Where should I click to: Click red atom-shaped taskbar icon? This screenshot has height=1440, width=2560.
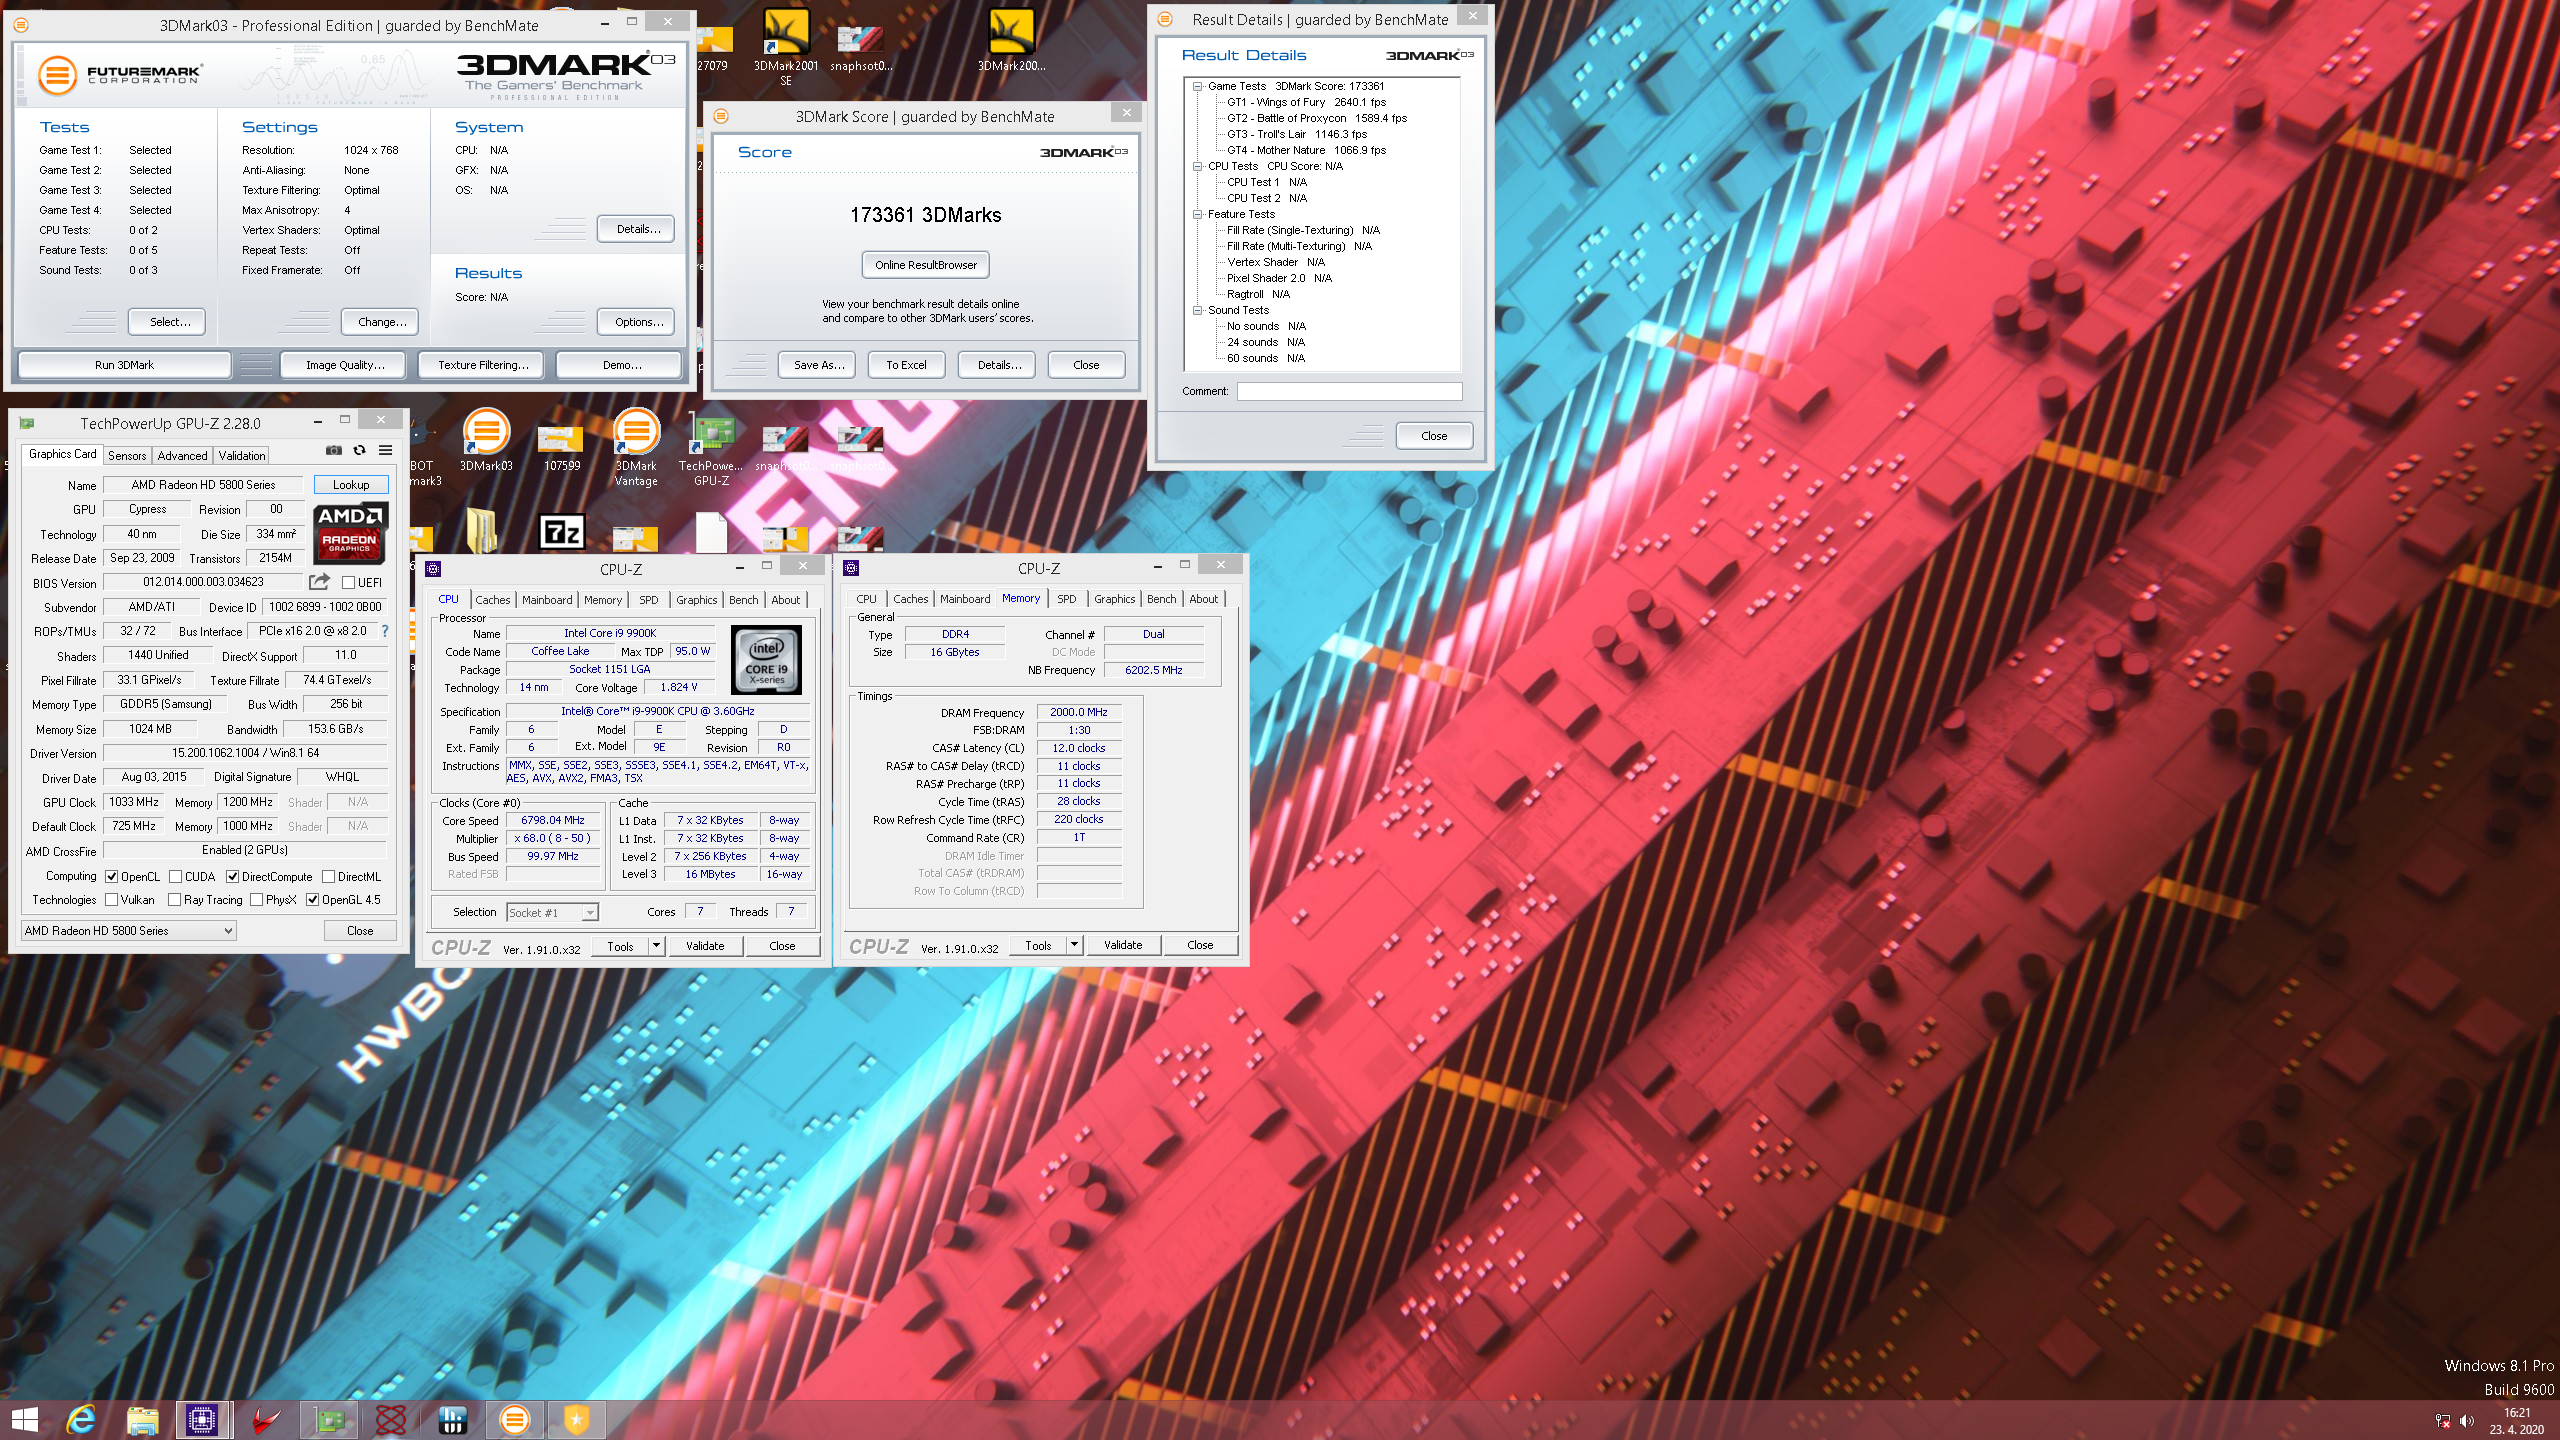tap(391, 1419)
